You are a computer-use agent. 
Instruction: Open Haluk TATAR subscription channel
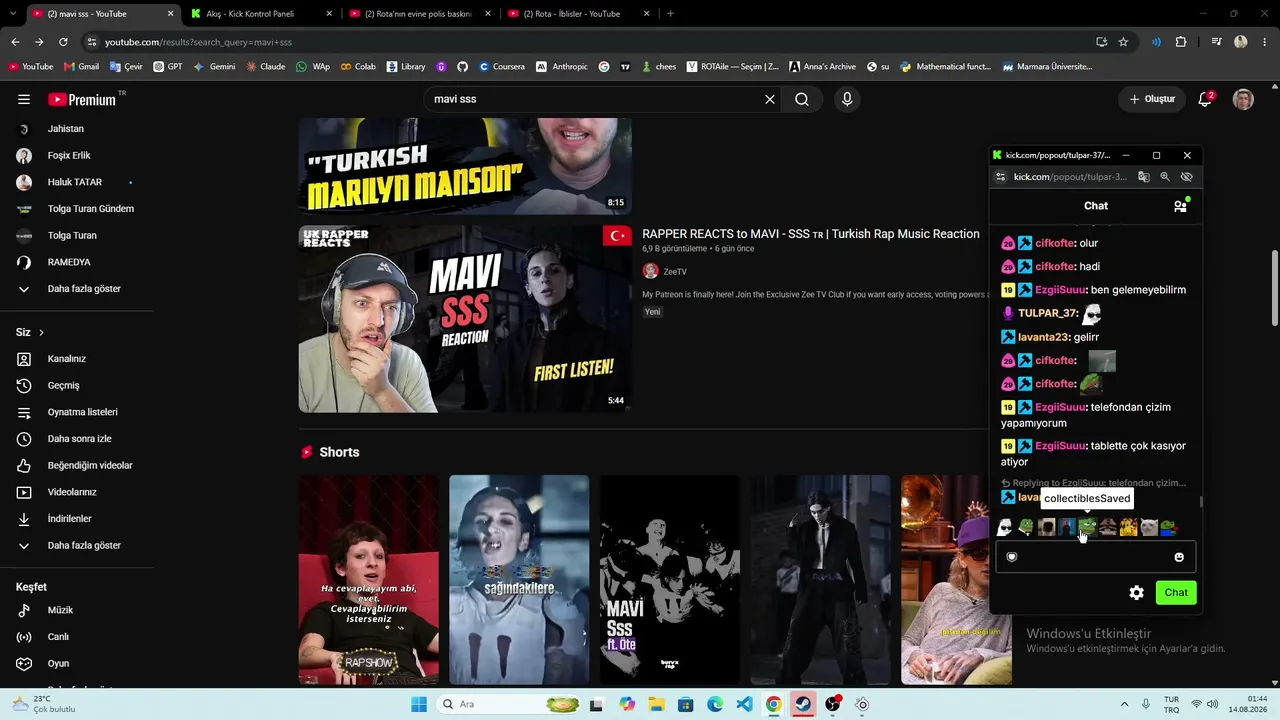pos(77,182)
